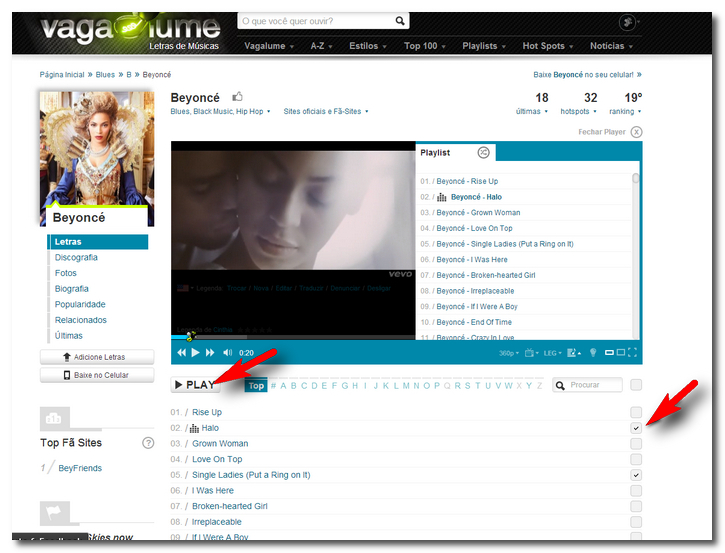Open the Top 100 dropdown menu
Image resolution: width=725 pixels, height=553 pixels.
[x=425, y=46]
